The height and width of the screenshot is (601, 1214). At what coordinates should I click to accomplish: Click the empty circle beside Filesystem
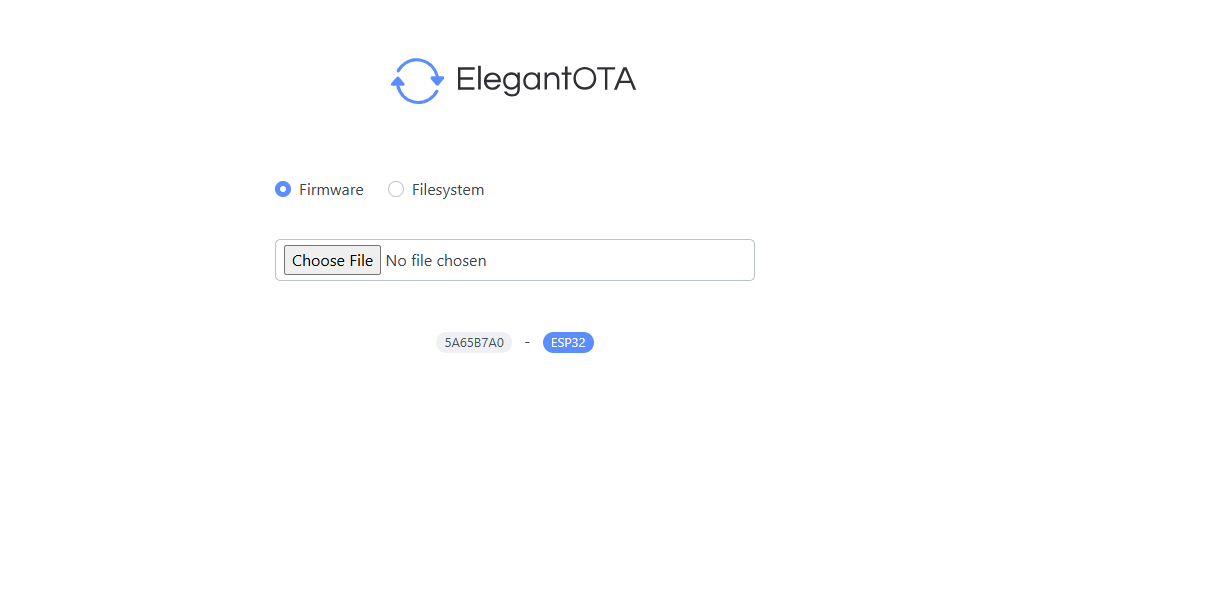(396, 189)
